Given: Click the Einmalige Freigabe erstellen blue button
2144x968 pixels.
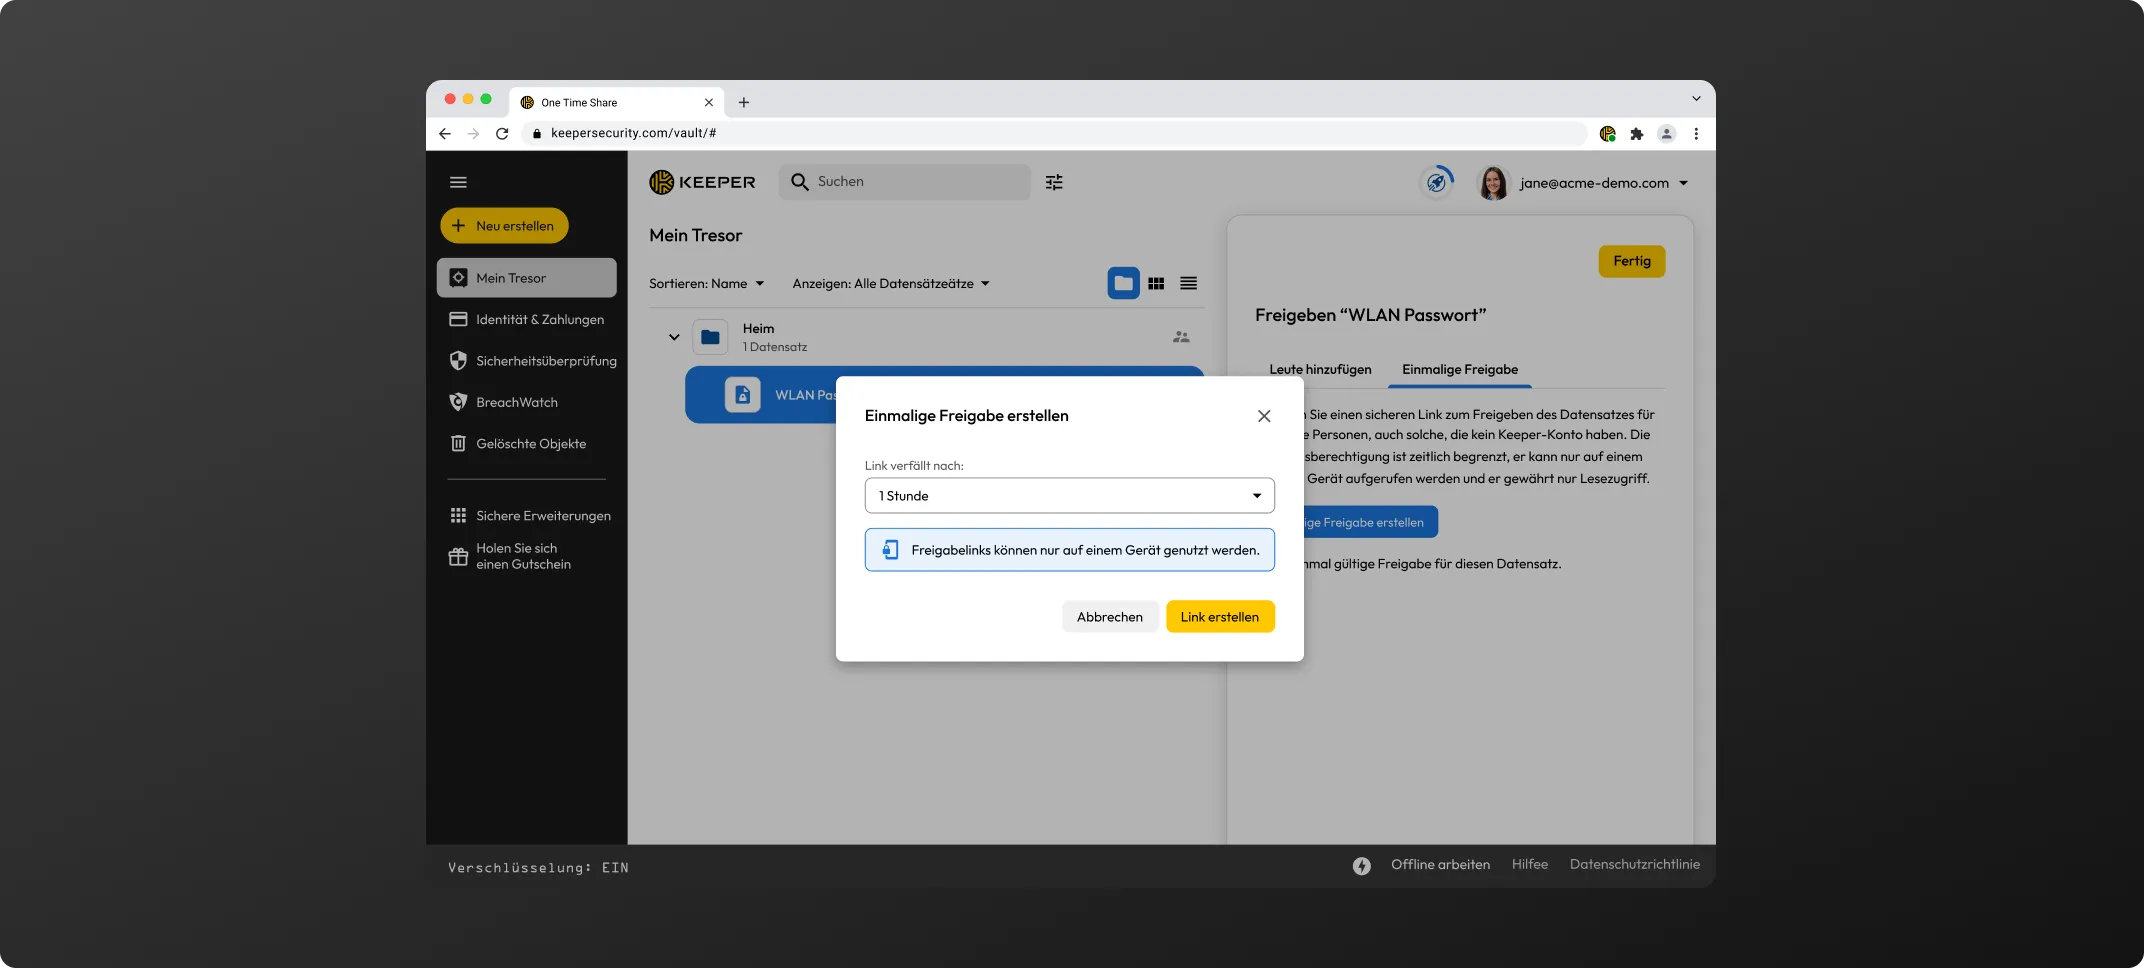Looking at the screenshot, I should pos(1370,522).
